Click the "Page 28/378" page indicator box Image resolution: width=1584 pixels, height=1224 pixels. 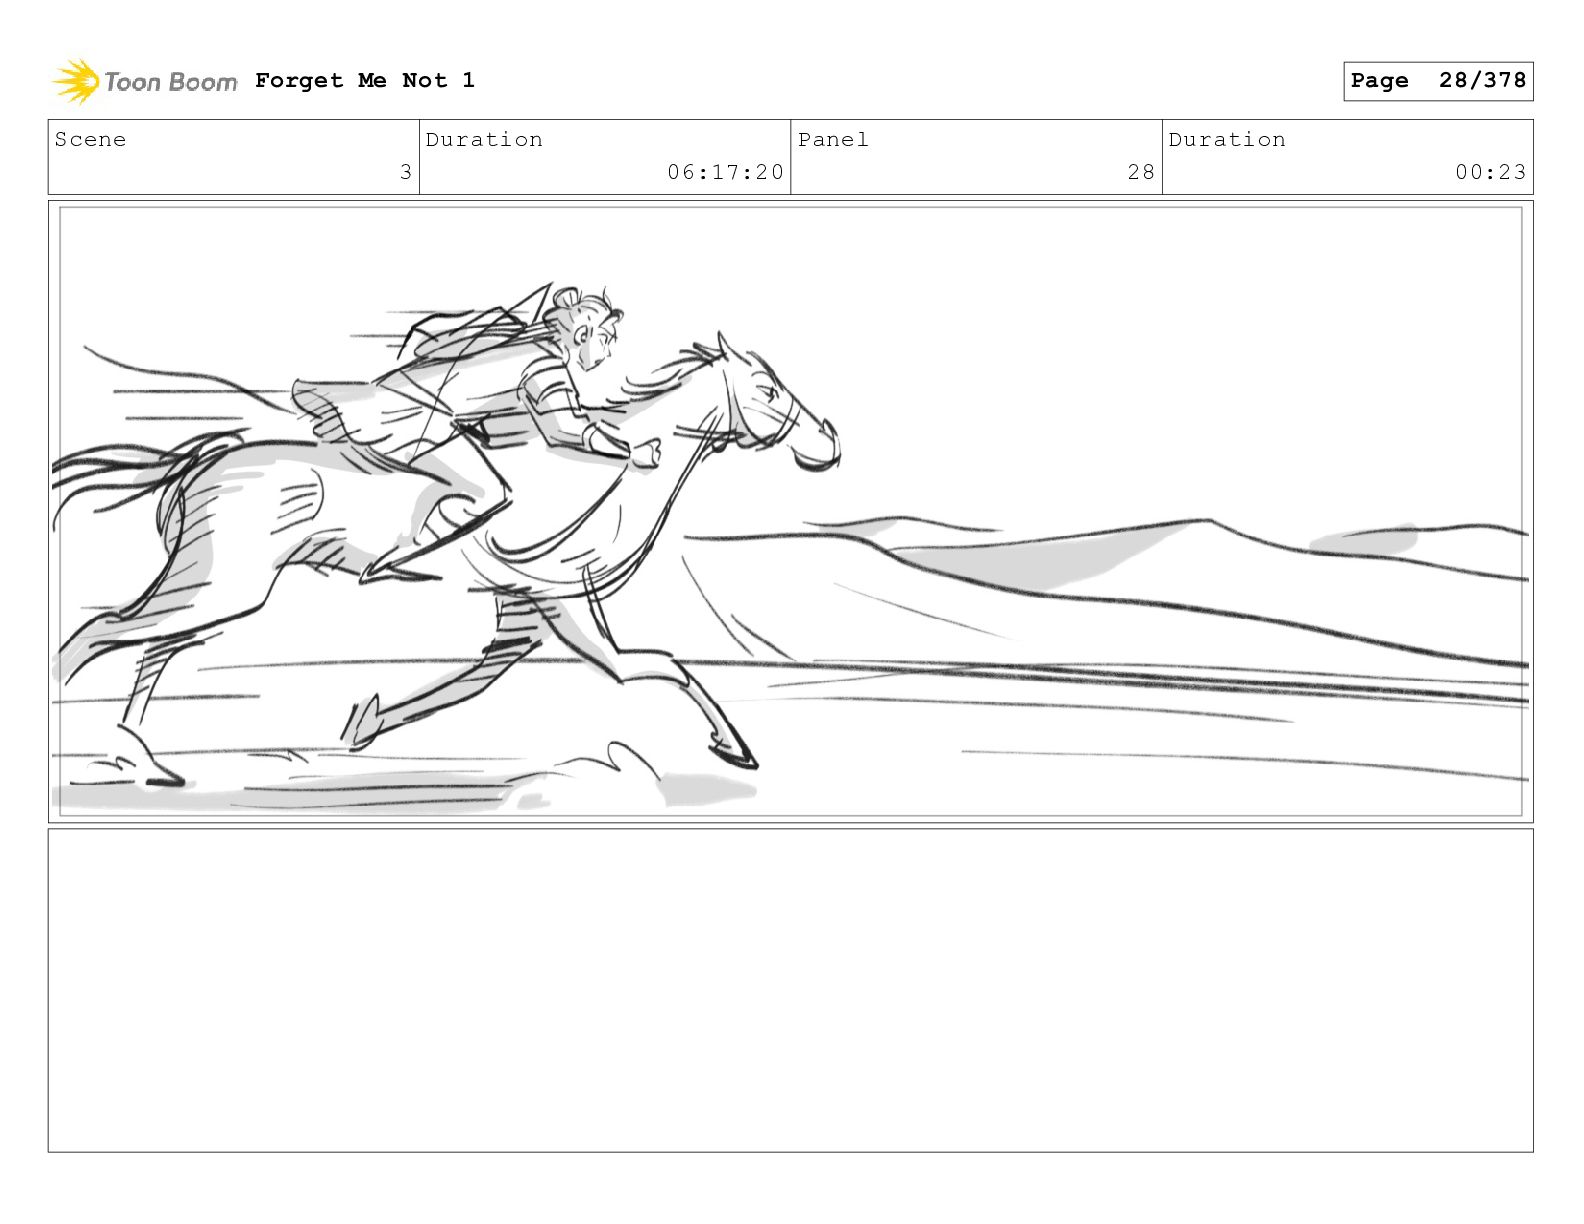(1438, 81)
